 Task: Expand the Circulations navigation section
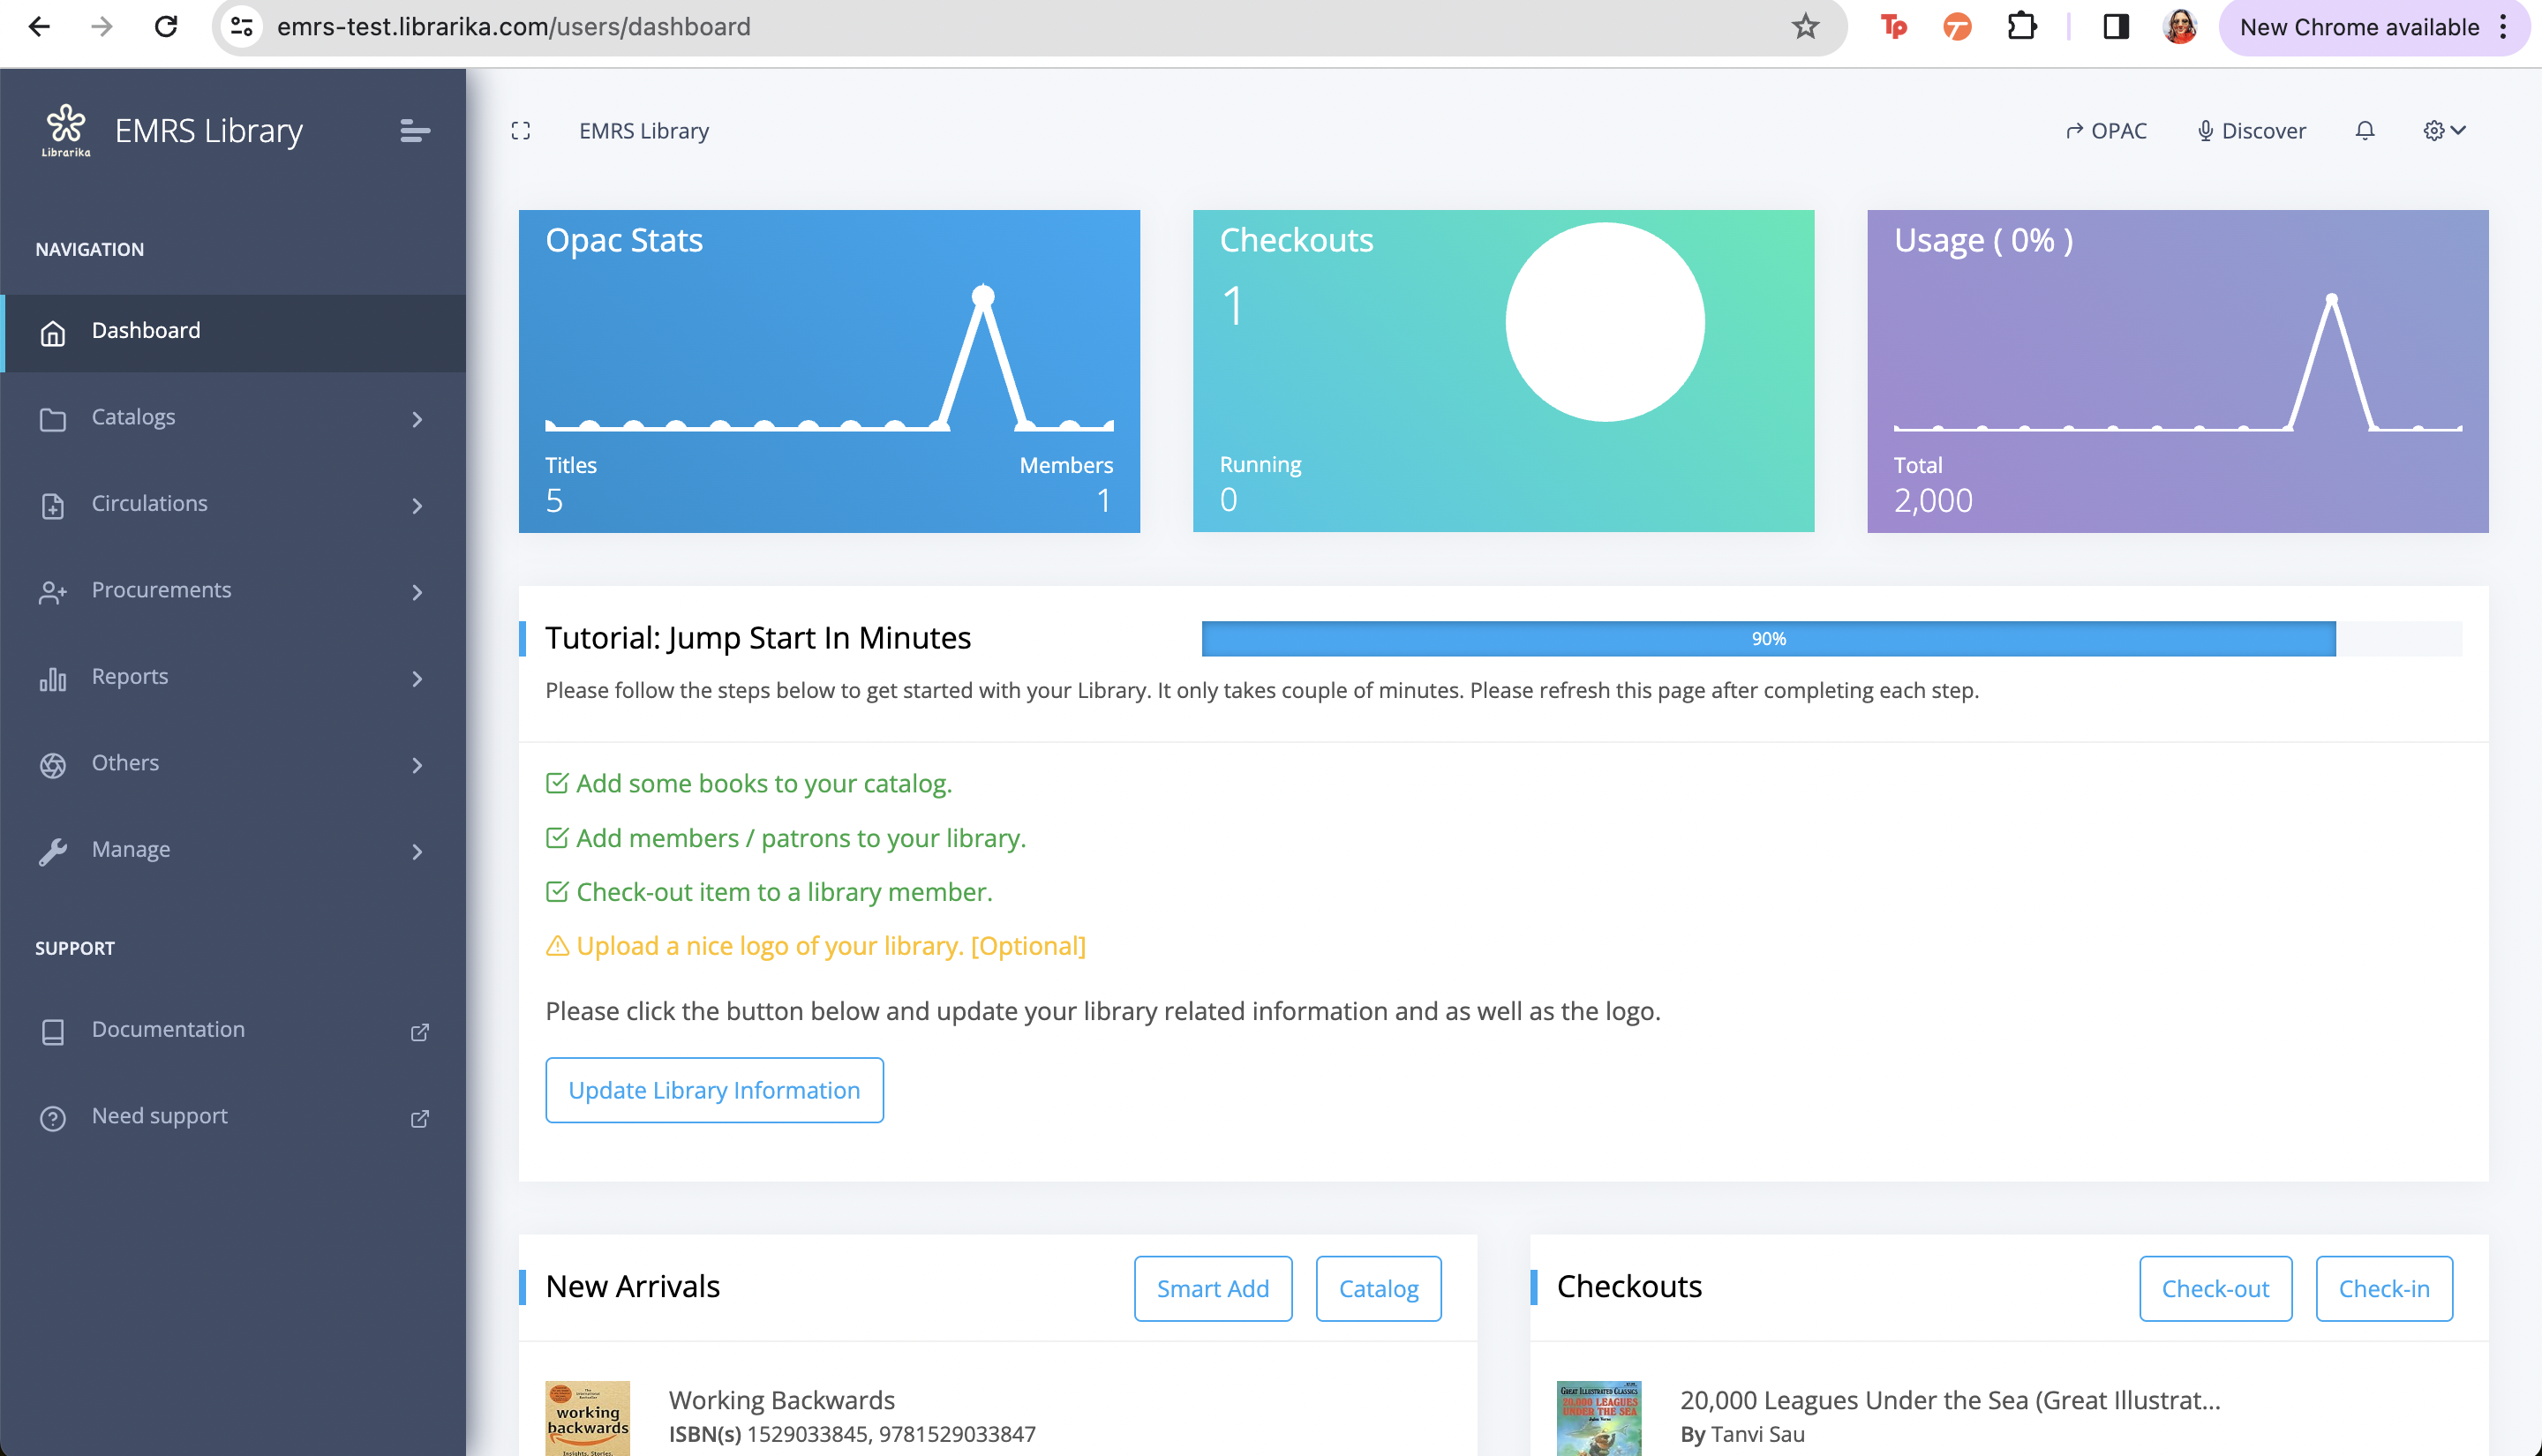coord(232,504)
